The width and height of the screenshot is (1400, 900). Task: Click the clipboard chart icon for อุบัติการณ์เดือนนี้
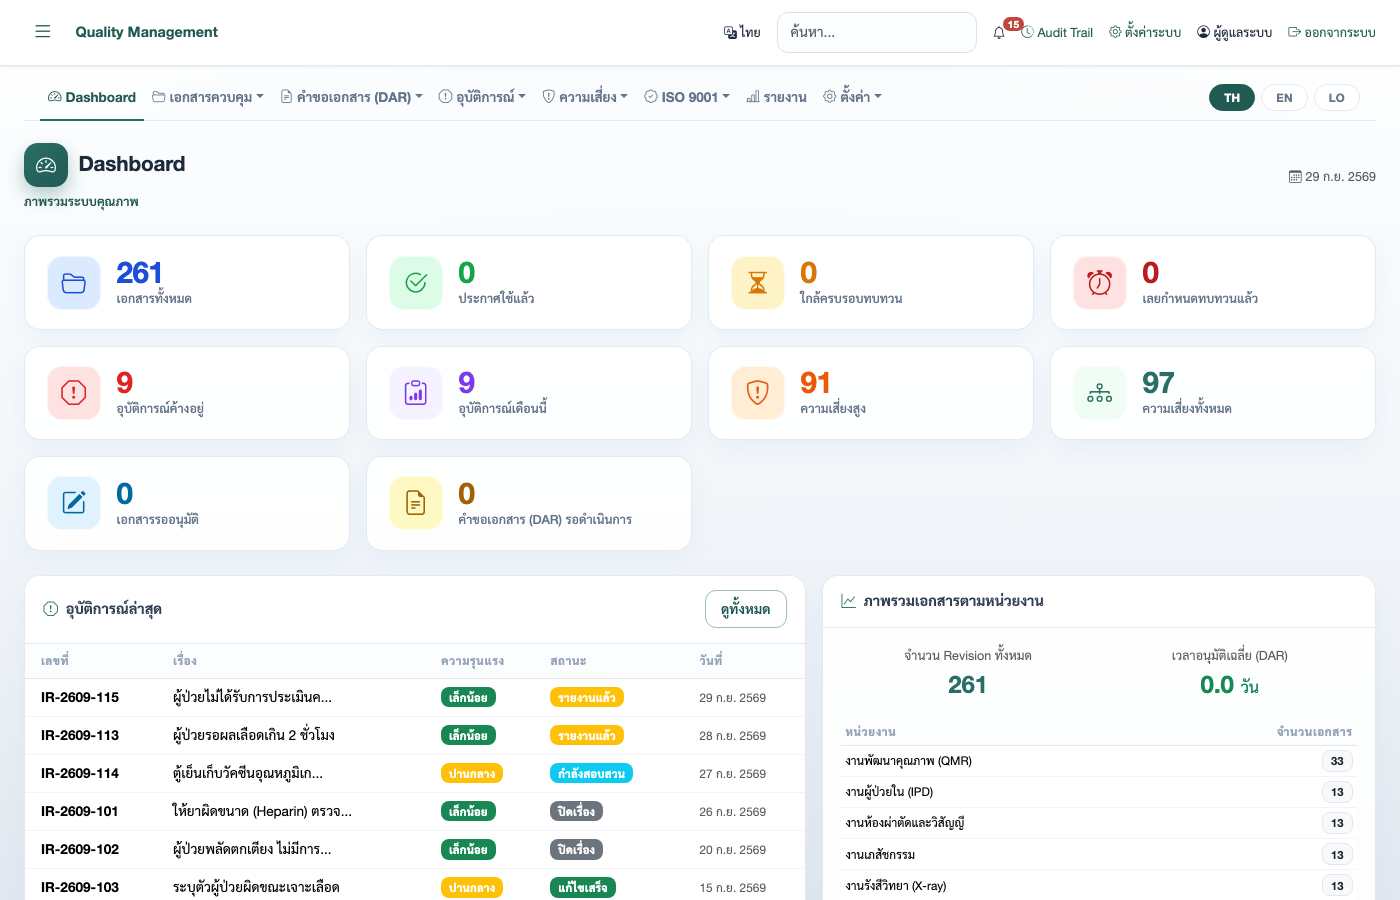[416, 393]
